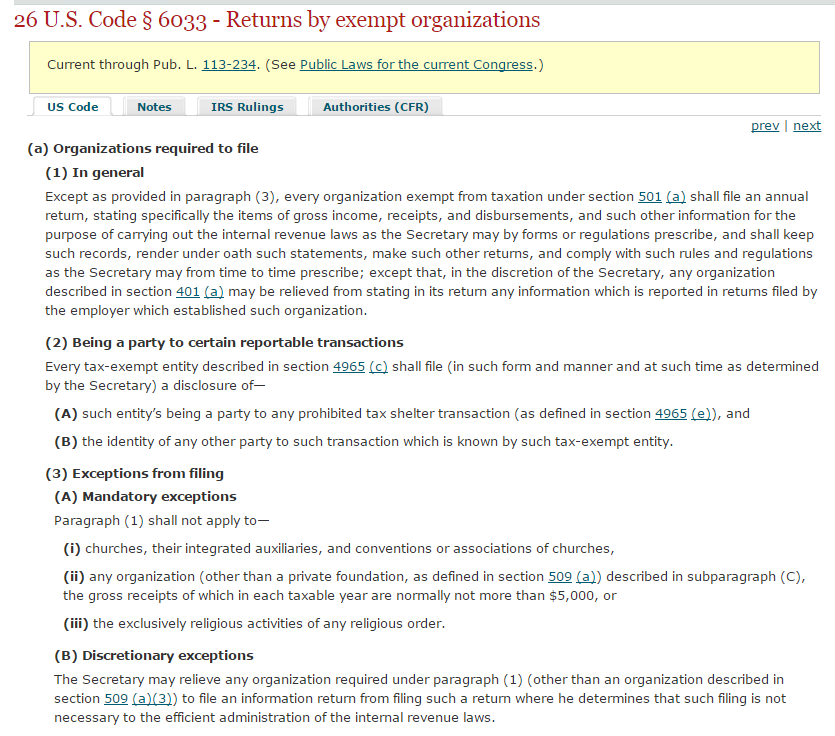Open the section 401 link
835x736 pixels.
[x=188, y=292]
